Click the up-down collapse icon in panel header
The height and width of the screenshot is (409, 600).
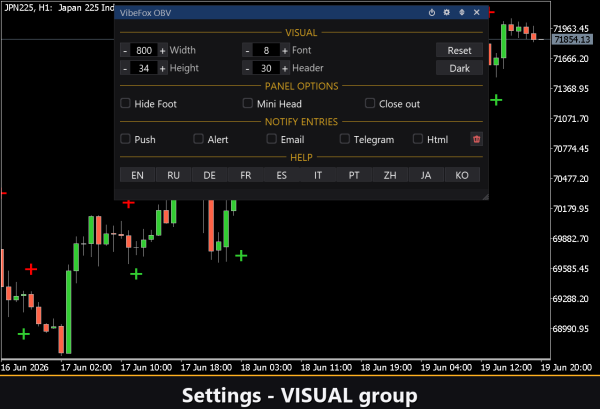462,13
